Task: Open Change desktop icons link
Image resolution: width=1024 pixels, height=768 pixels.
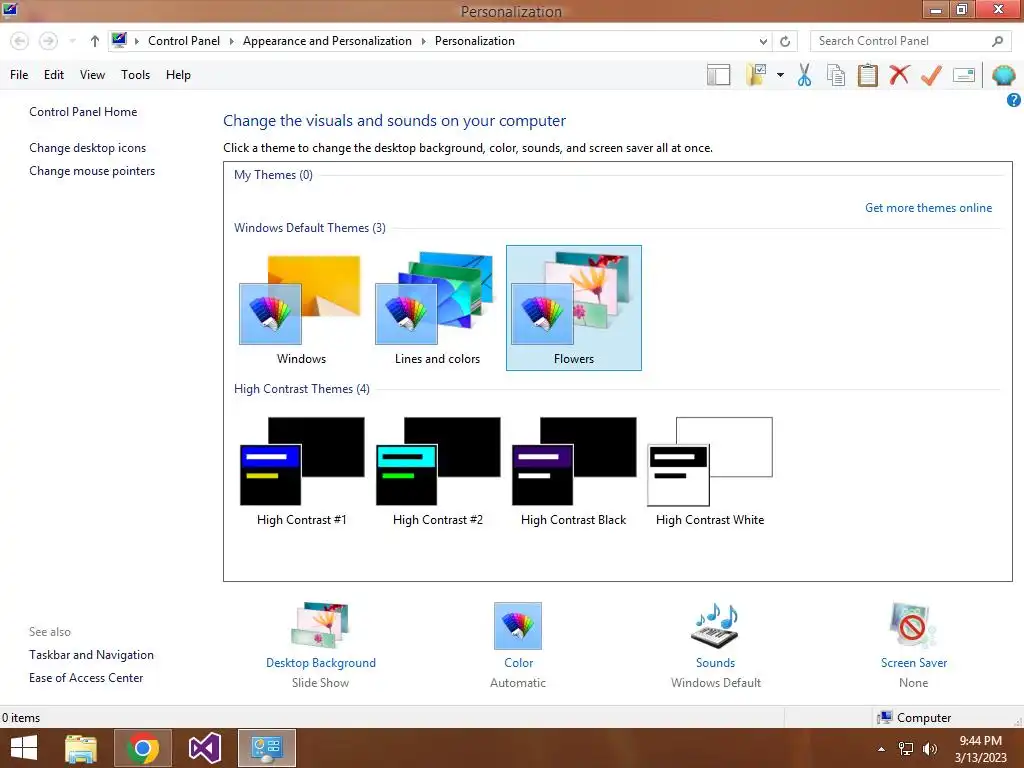Action: pyautogui.click(x=88, y=148)
